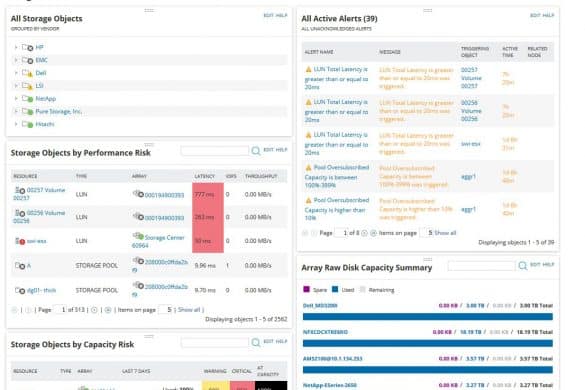Screen dimensions: 585x390
Task: Click the 777 ms latency cell
Action: [x=208, y=194]
